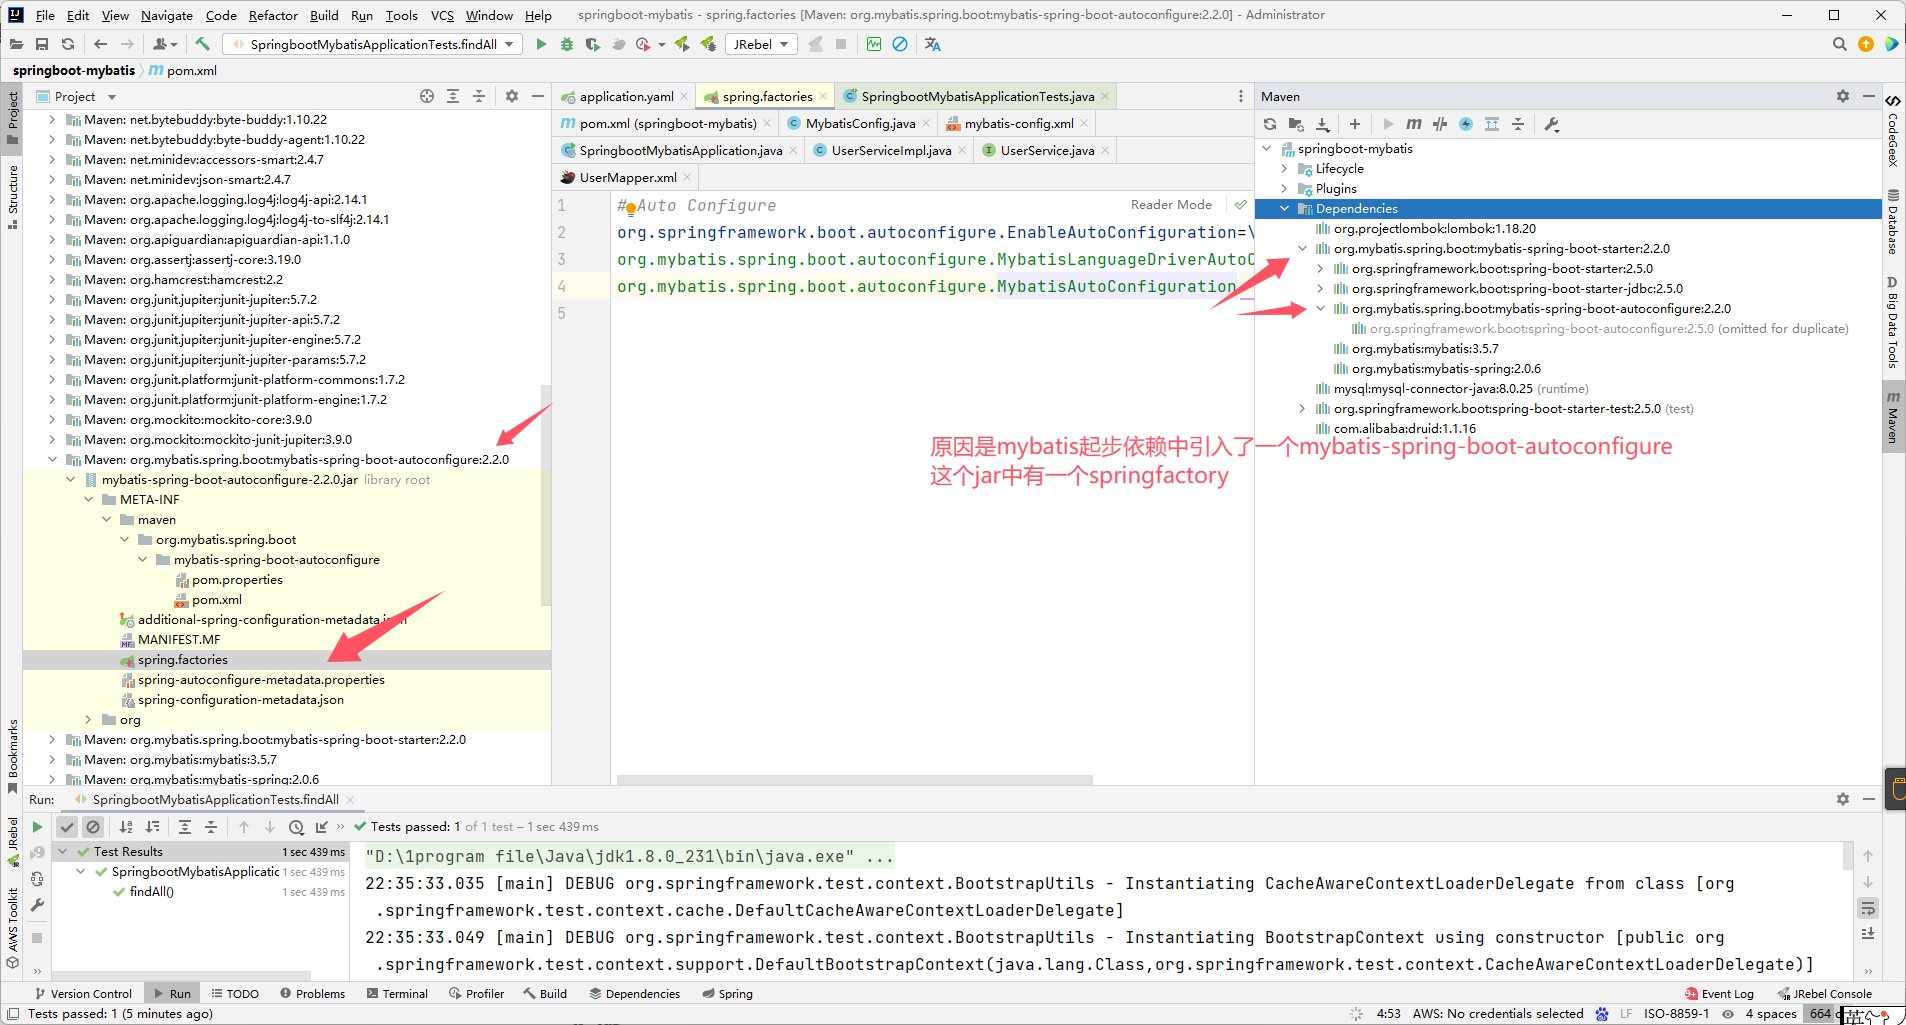1906x1025 pixels.
Task: Collapse all nodes in the Project panel
Action: click(479, 96)
